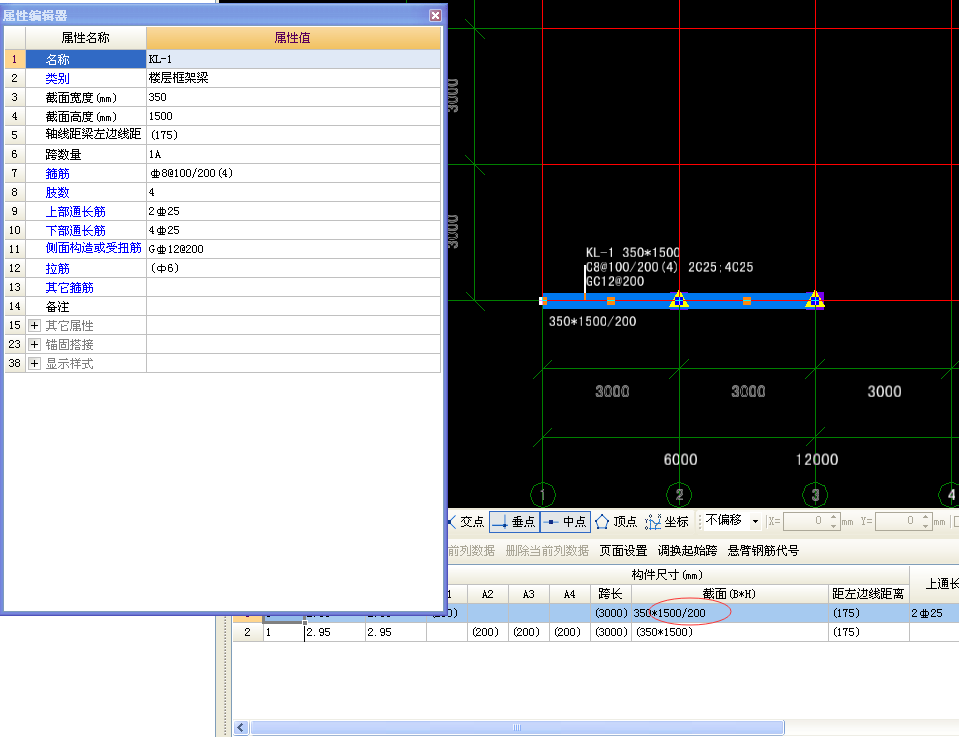Click the A2 column header
Image resolution: width=959 pixels, height=737 pixels.
487,594
